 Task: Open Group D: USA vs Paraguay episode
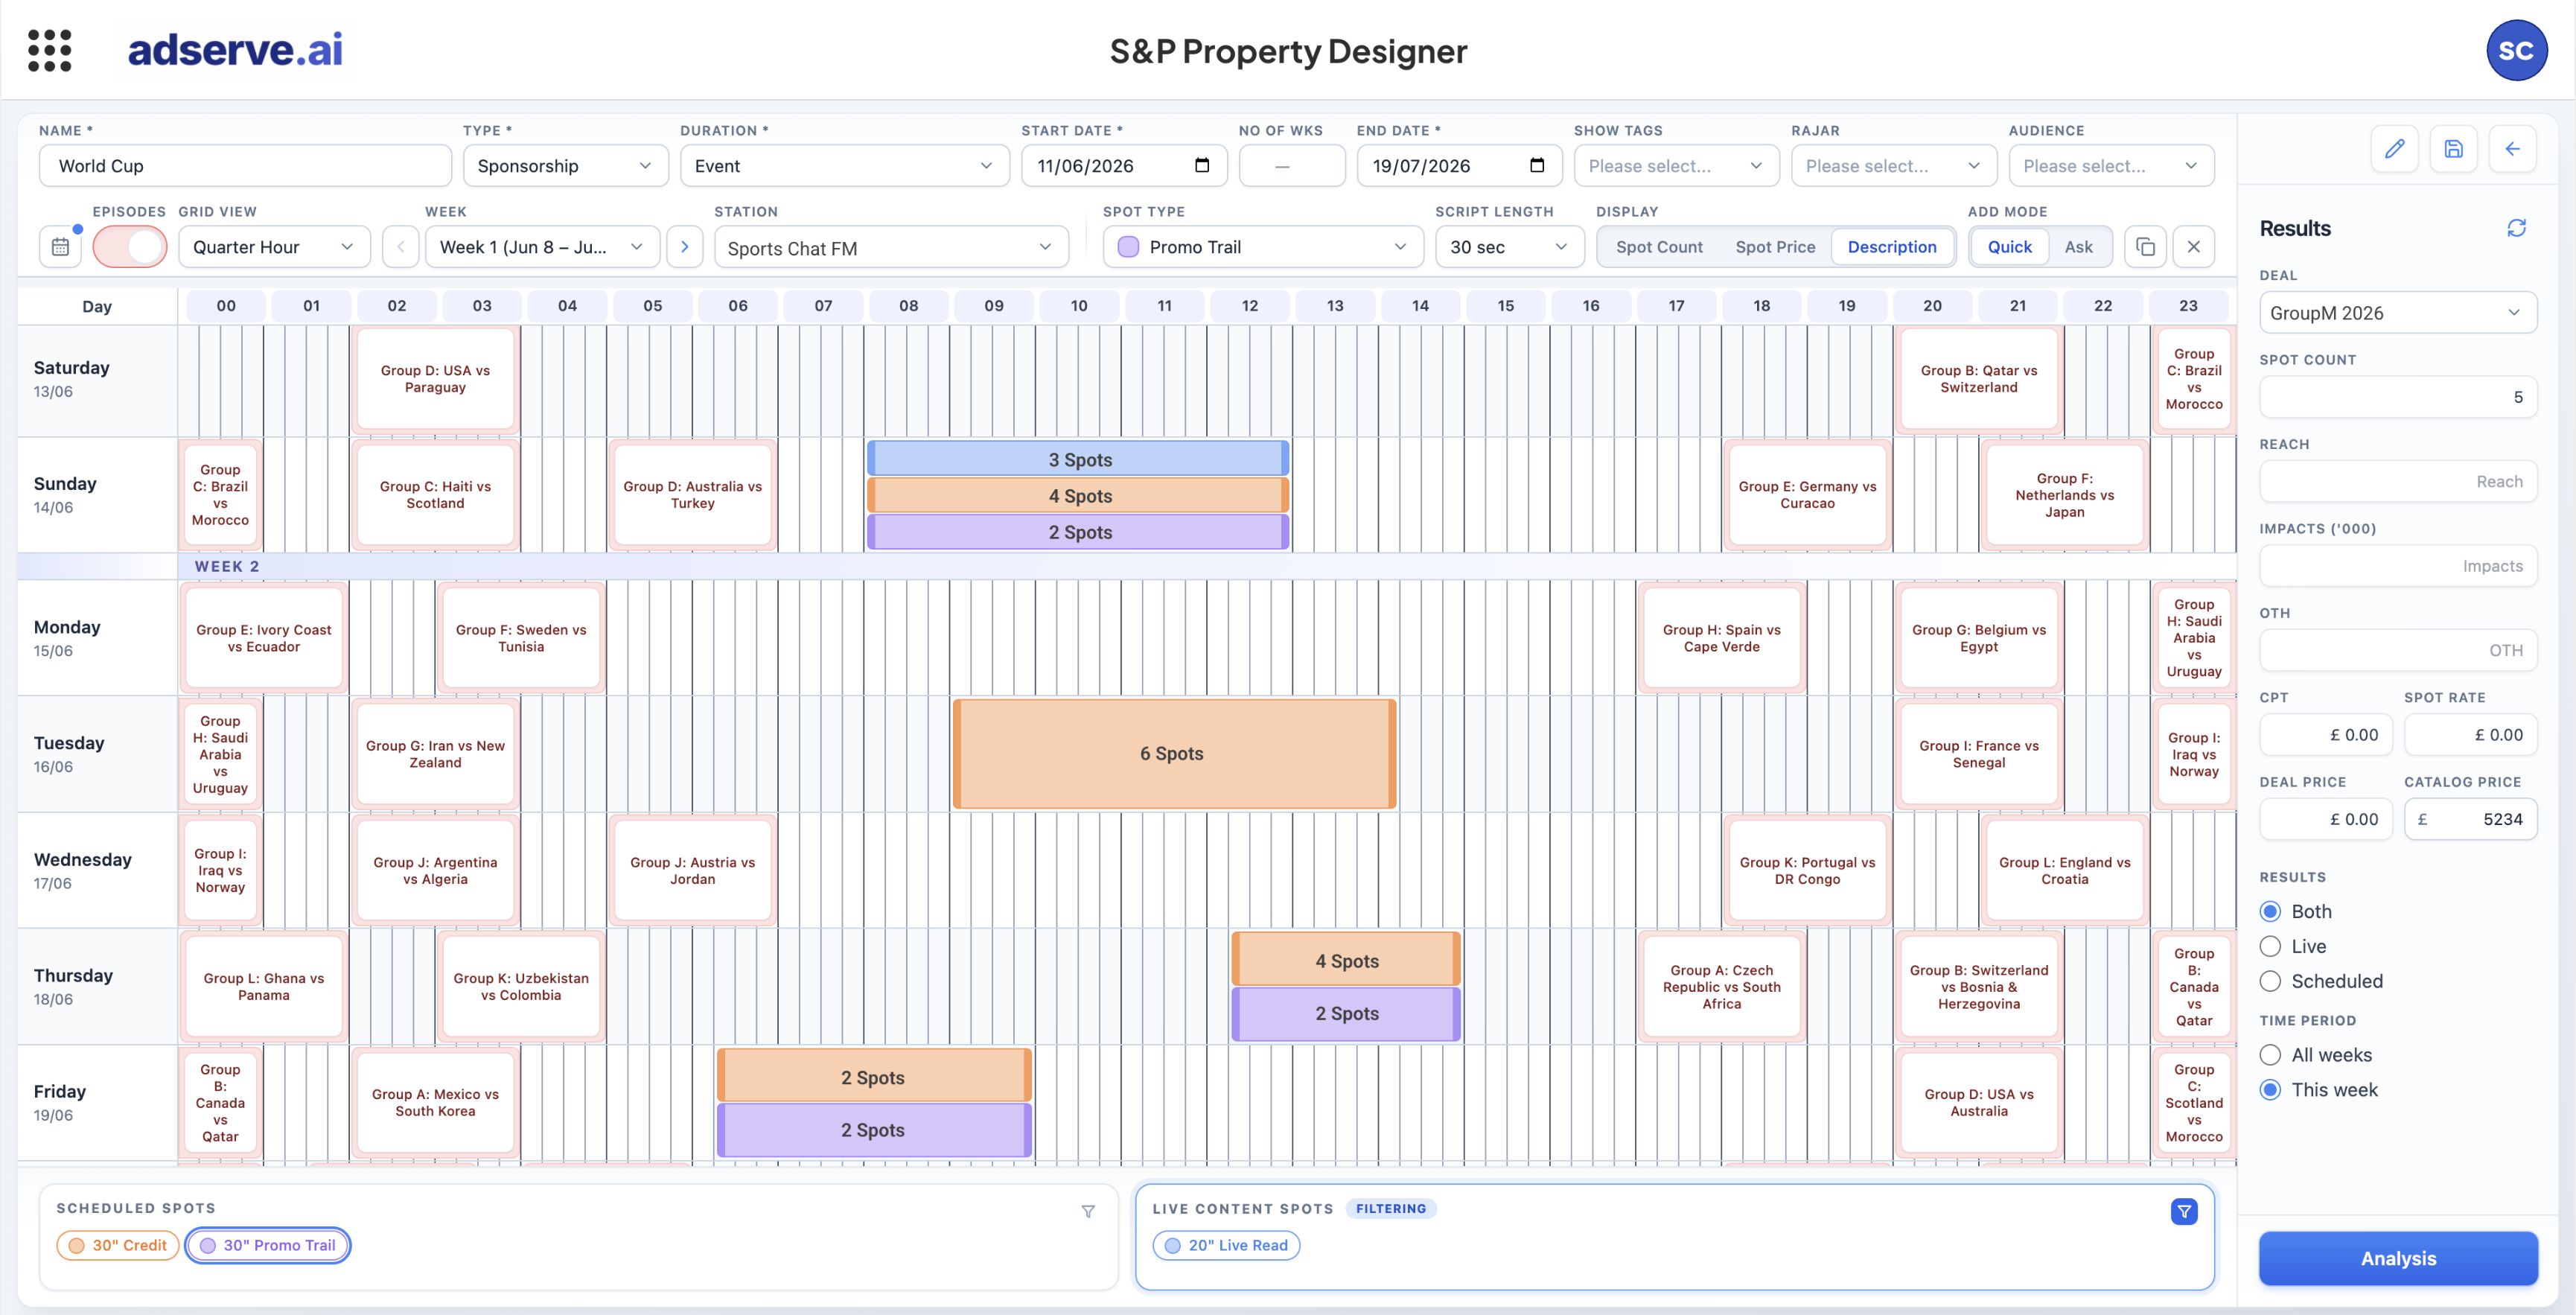(x=435, y=379)
